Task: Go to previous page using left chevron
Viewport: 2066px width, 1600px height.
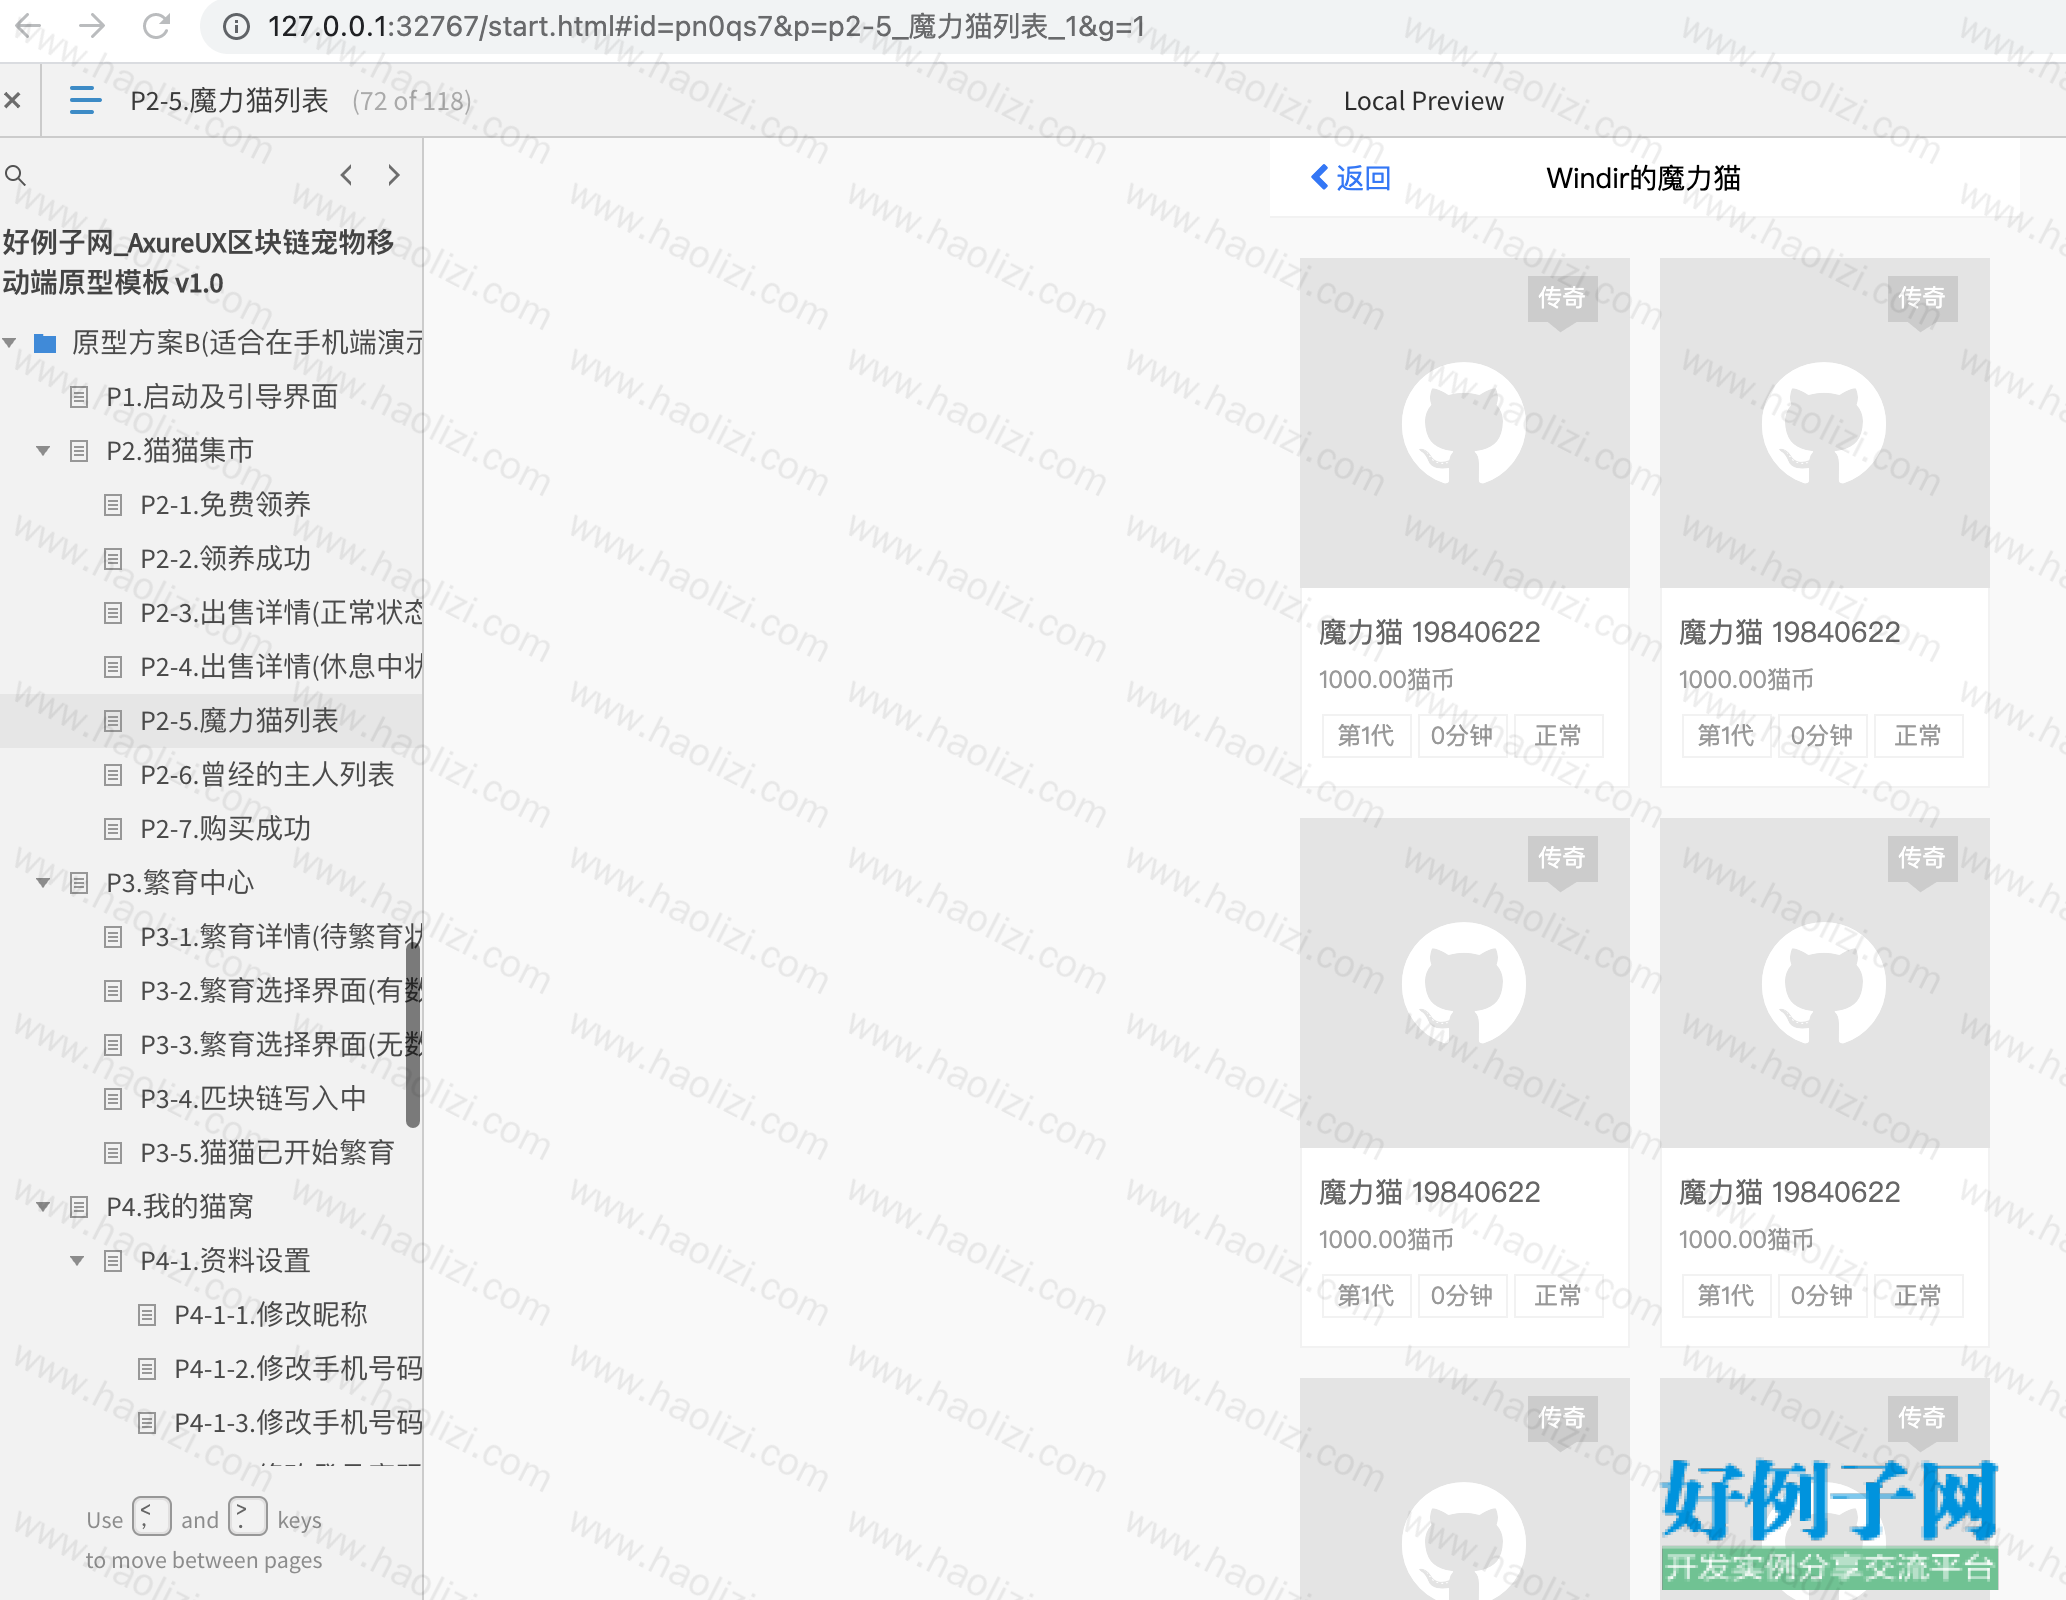Action: click(x=346, y=175)
